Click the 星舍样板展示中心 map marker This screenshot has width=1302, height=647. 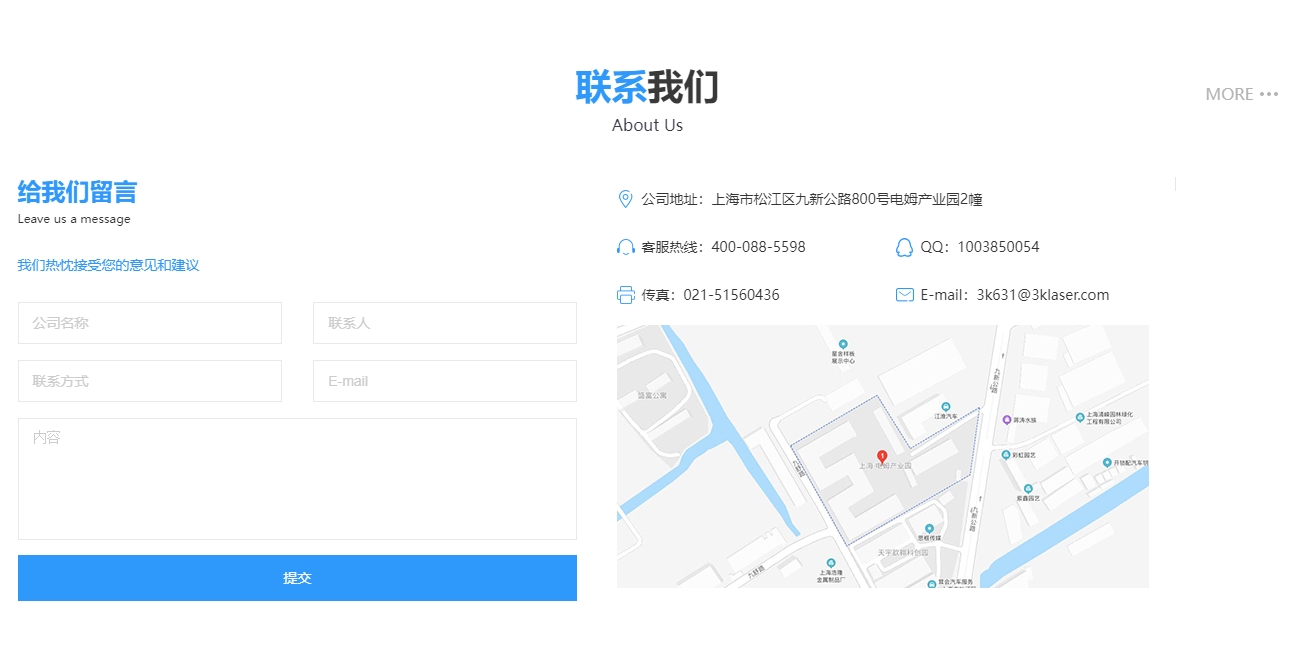pyautogui.click(x=843, y=344)
